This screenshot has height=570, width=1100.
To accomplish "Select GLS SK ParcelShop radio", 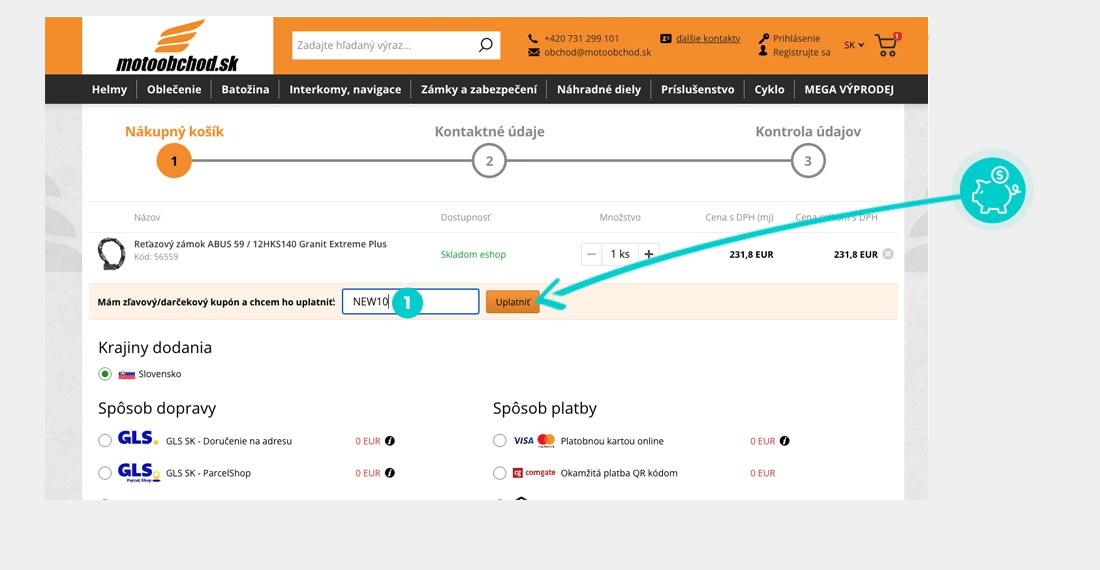I will [105, 473].
